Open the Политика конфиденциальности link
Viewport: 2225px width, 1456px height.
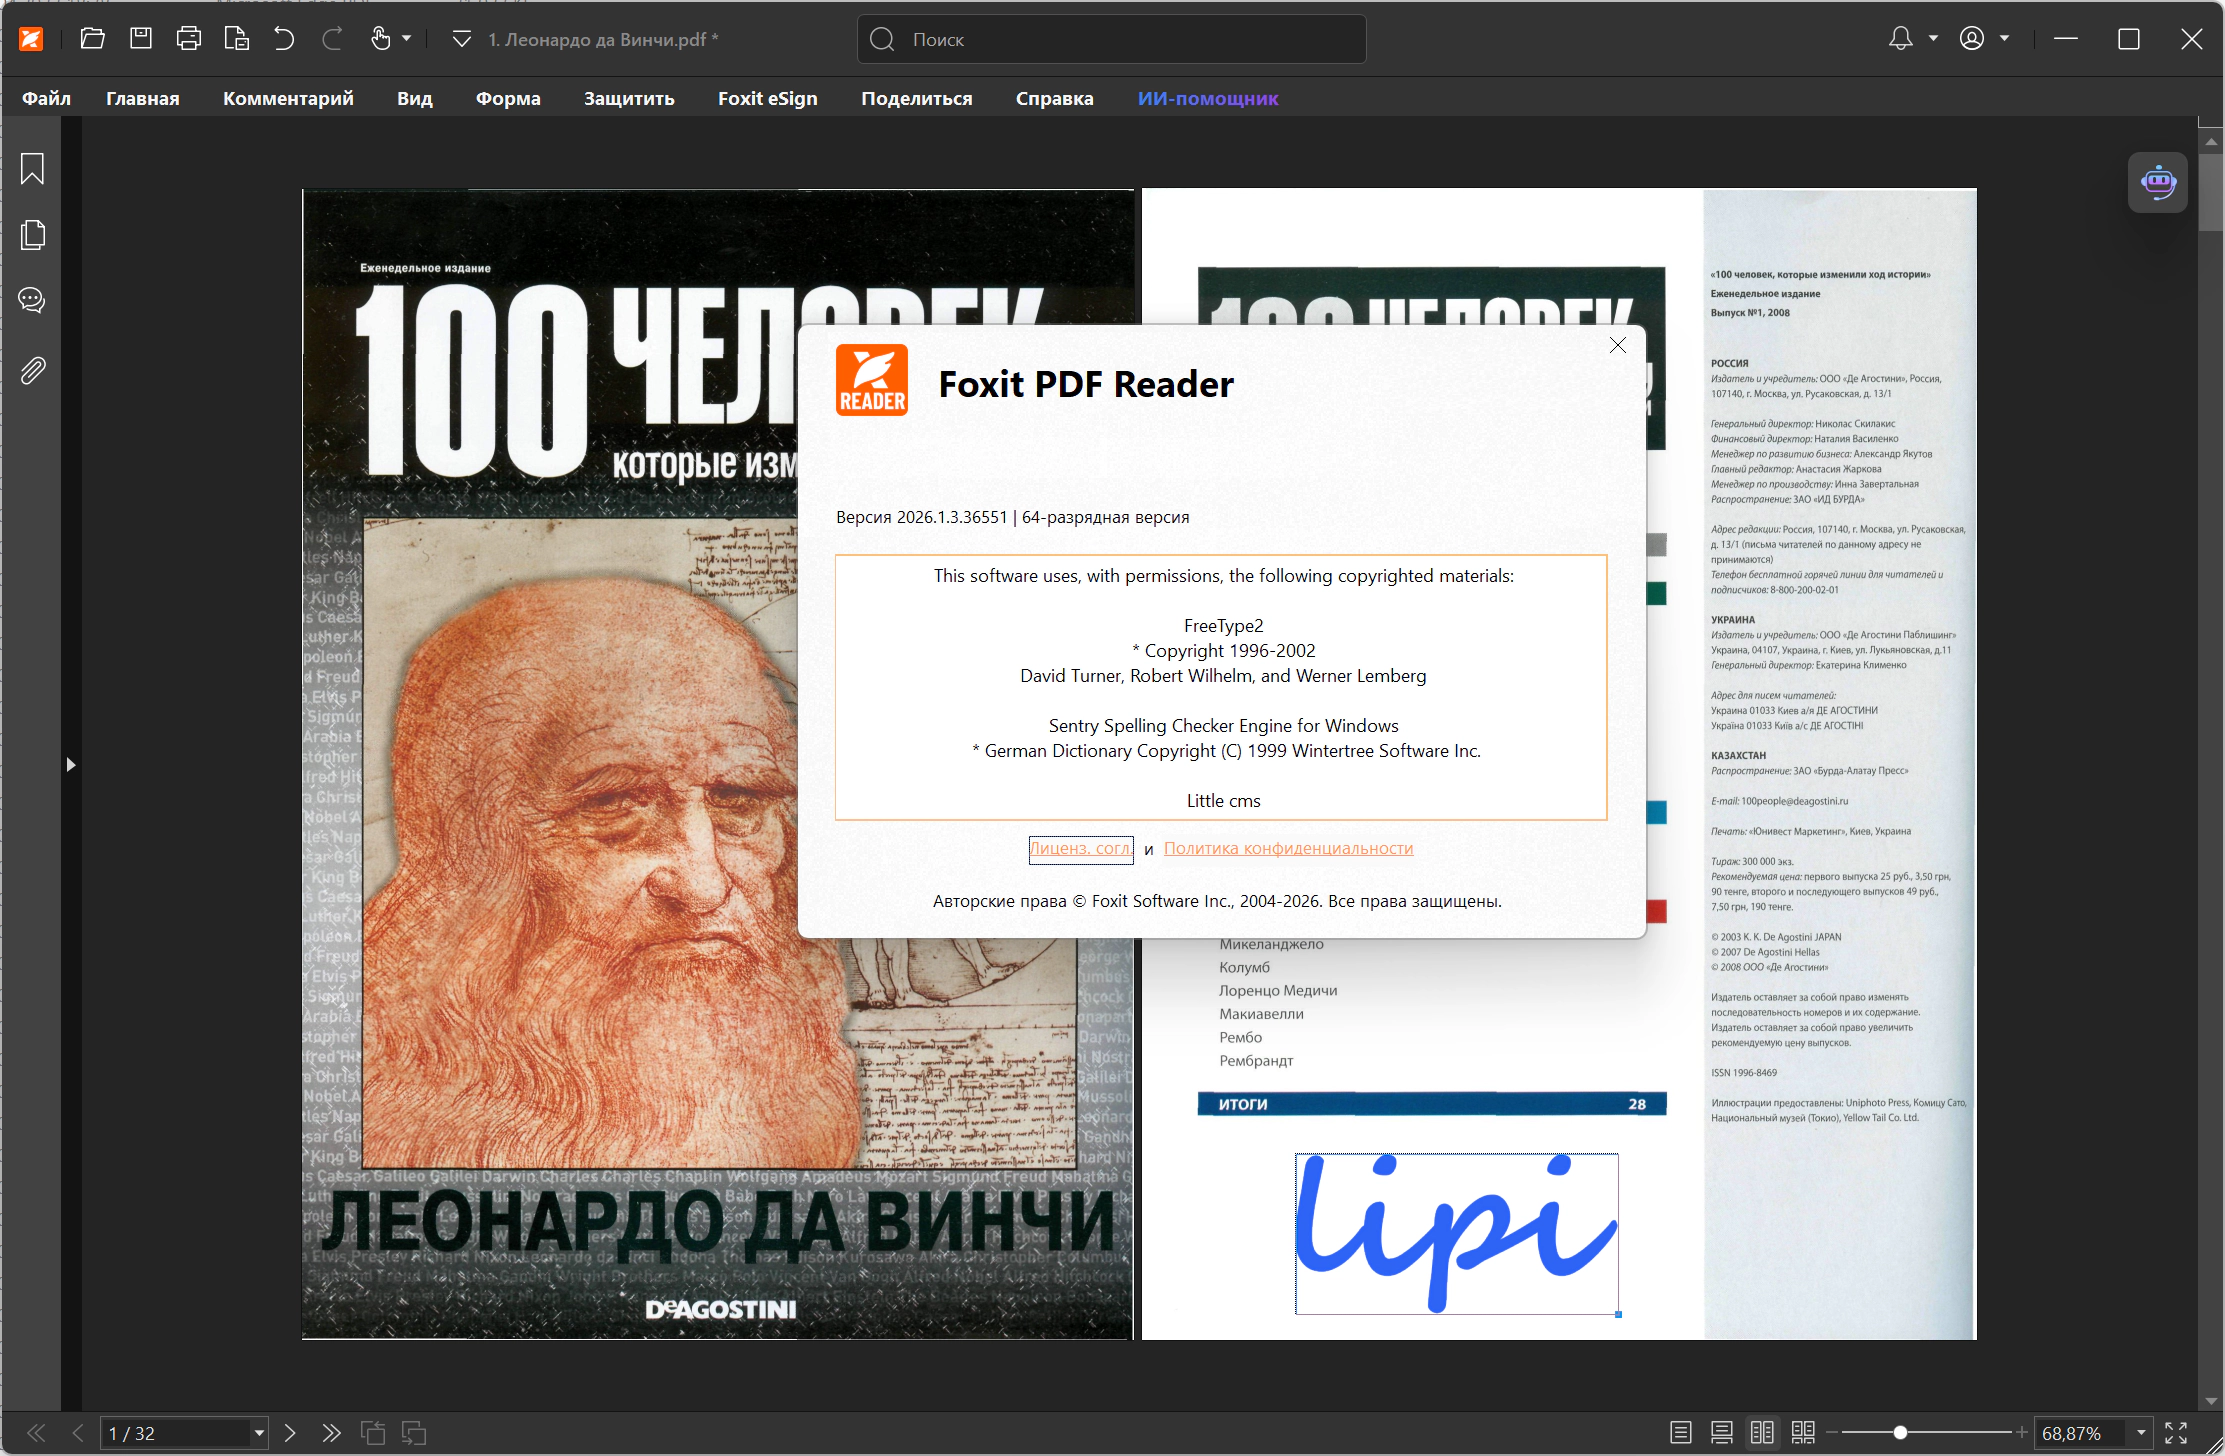[x=1288, y=849]
